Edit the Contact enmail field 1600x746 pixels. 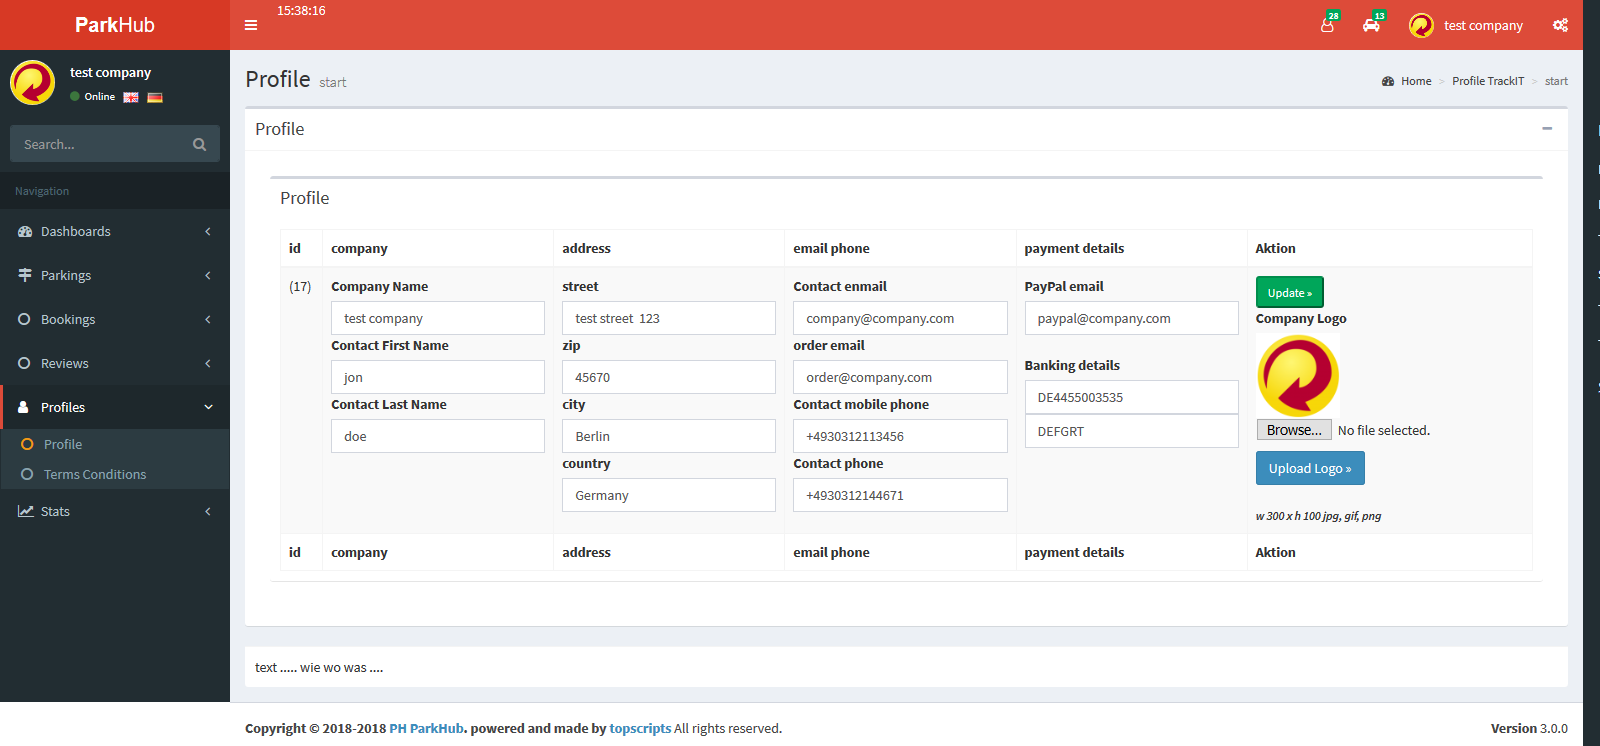[x=900, y=318]
